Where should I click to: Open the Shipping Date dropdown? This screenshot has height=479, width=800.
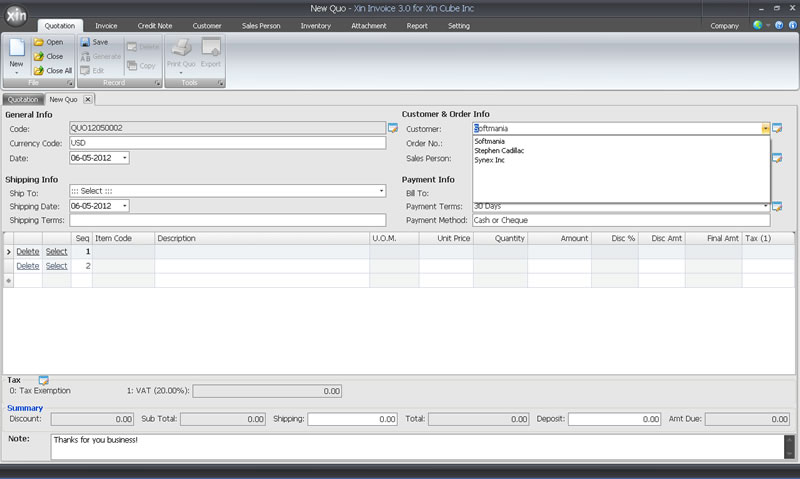(124, 206)
